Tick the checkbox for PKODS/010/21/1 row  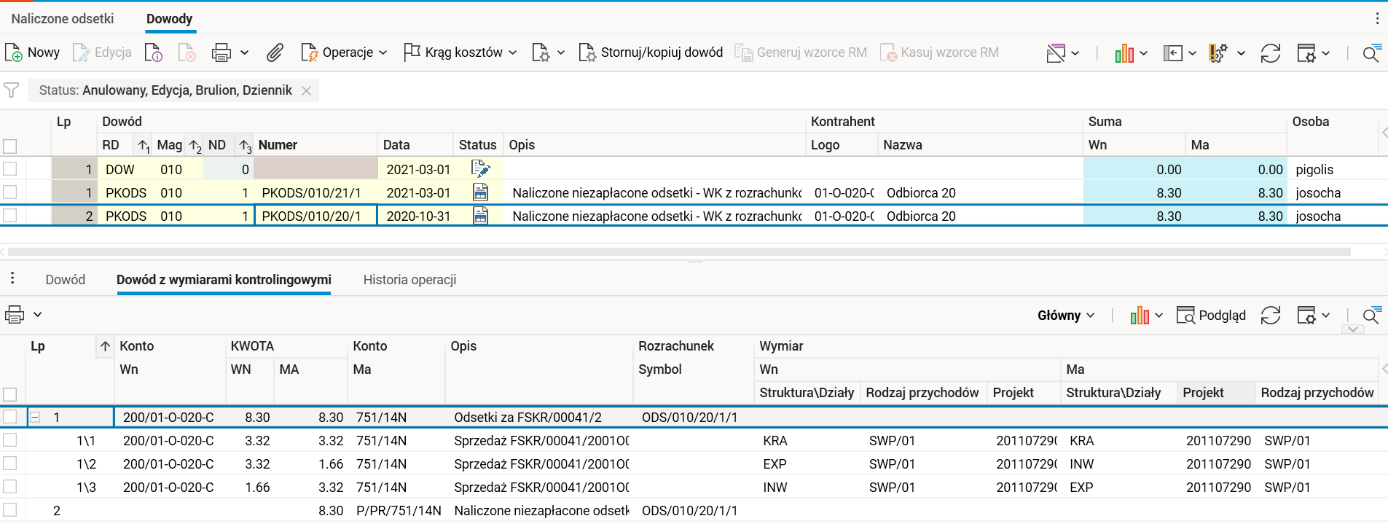pos(10,192)
